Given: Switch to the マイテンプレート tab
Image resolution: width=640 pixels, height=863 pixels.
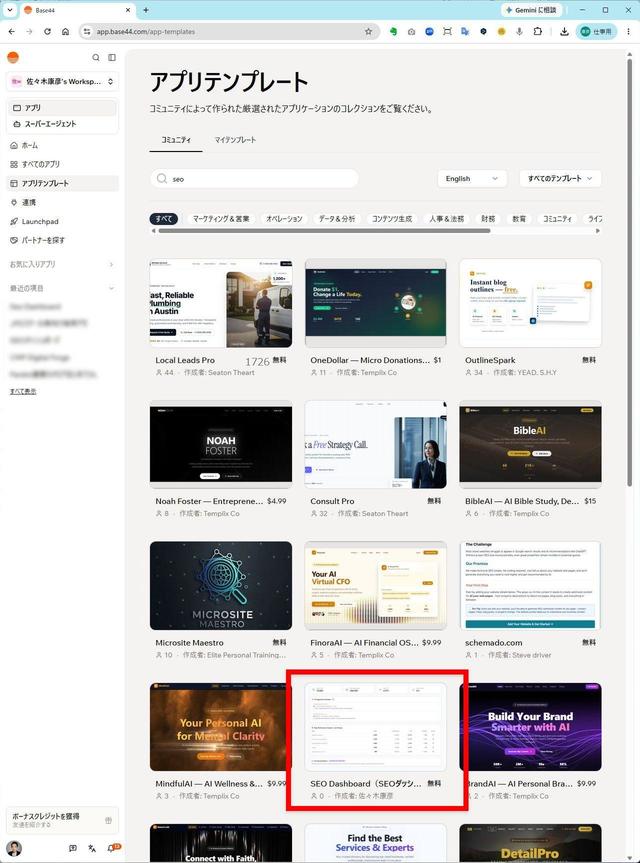Looking at the screenshot, I should [x=235, y=140].
